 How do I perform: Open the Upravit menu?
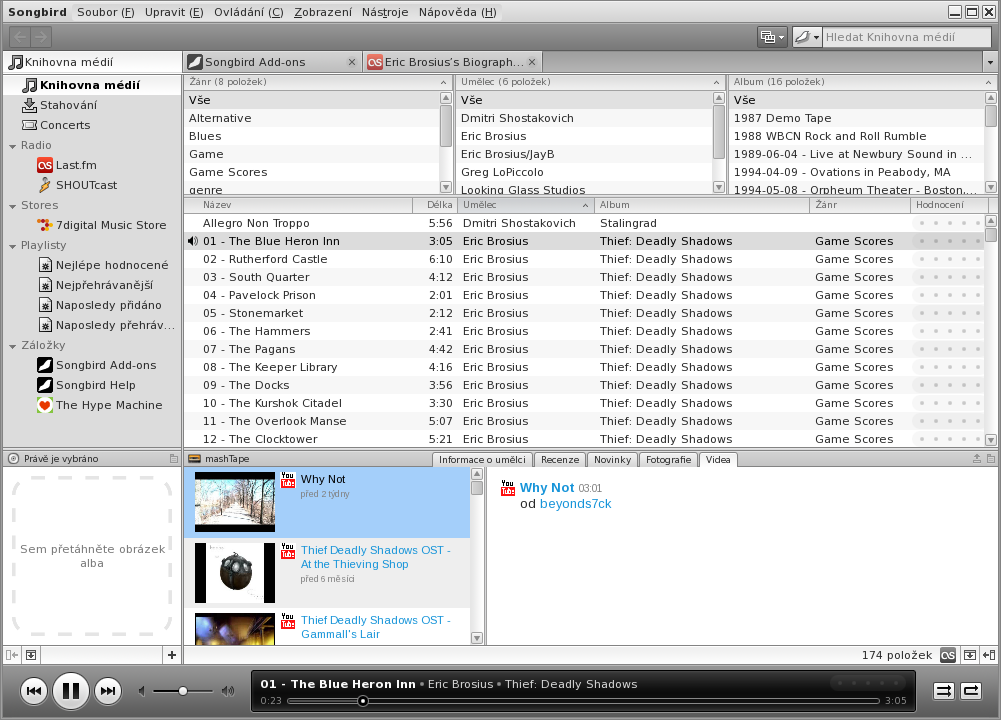point(174,12)
